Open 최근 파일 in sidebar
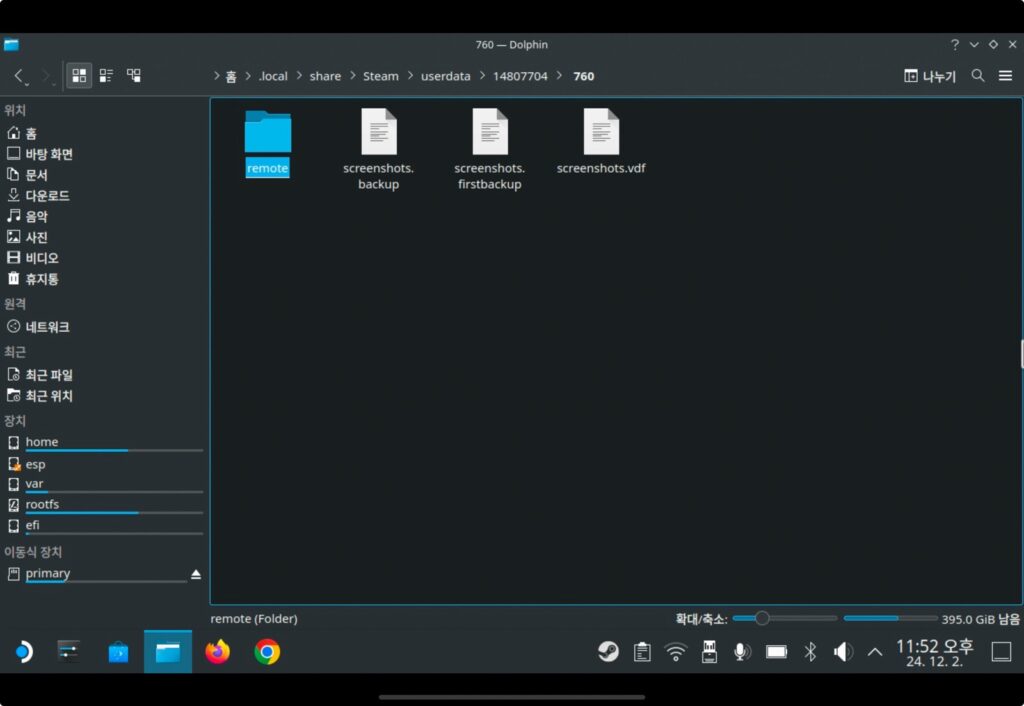Screen dimensions: 1024x706 coord(104,375)
